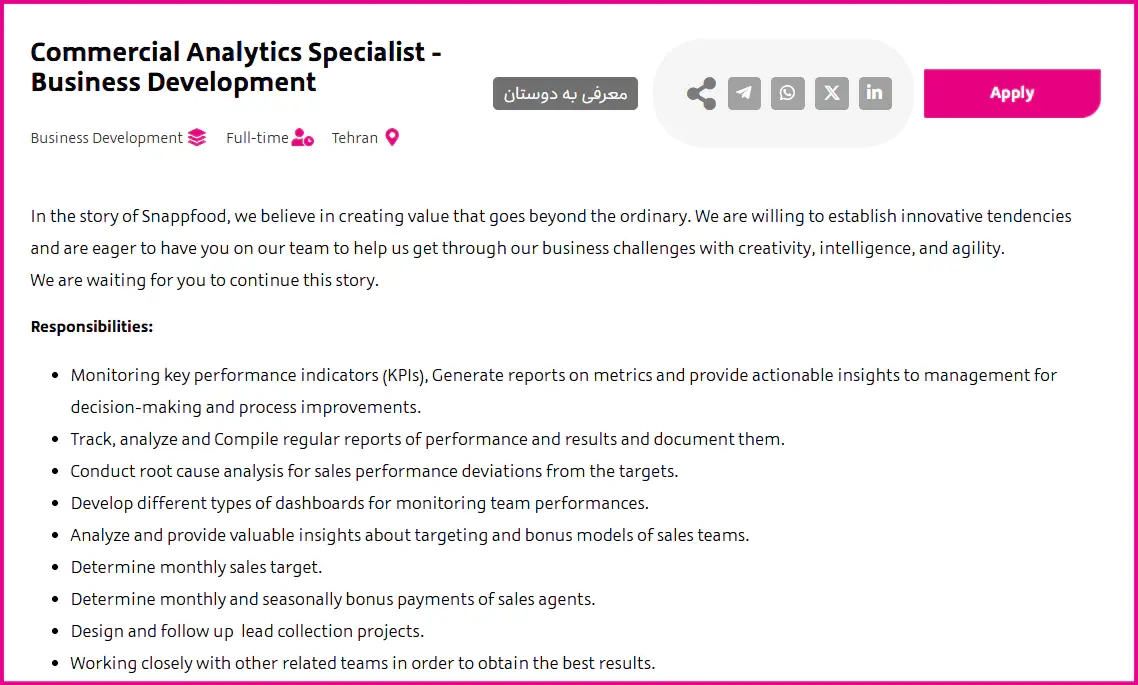Viewport: 1138px width, 685px height.
Task: Click the Responsibilities heading
Action: pyautogui.click(x=92, y=326)
